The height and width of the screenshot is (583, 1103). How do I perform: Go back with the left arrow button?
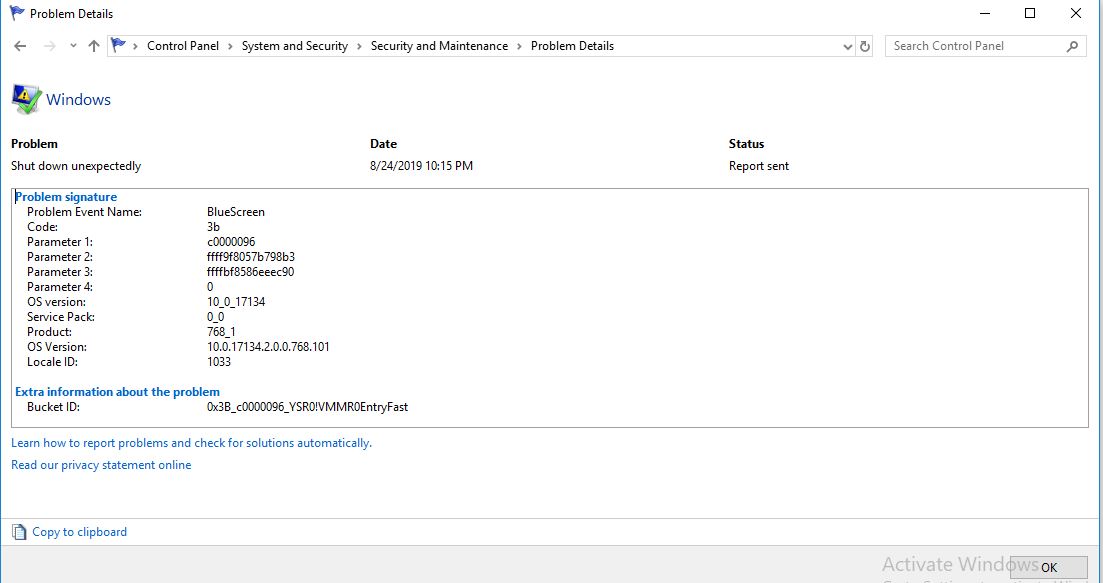tap(20, 46)
